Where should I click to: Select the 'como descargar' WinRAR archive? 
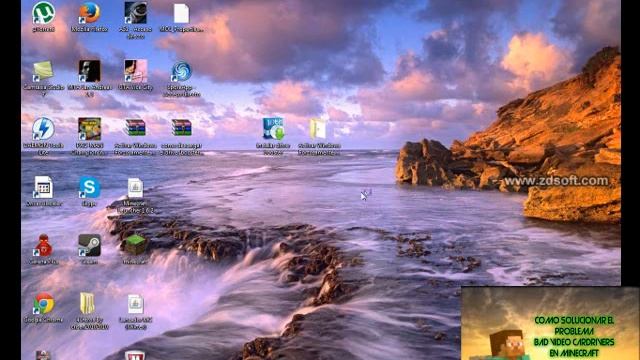[x=181, y=128]
